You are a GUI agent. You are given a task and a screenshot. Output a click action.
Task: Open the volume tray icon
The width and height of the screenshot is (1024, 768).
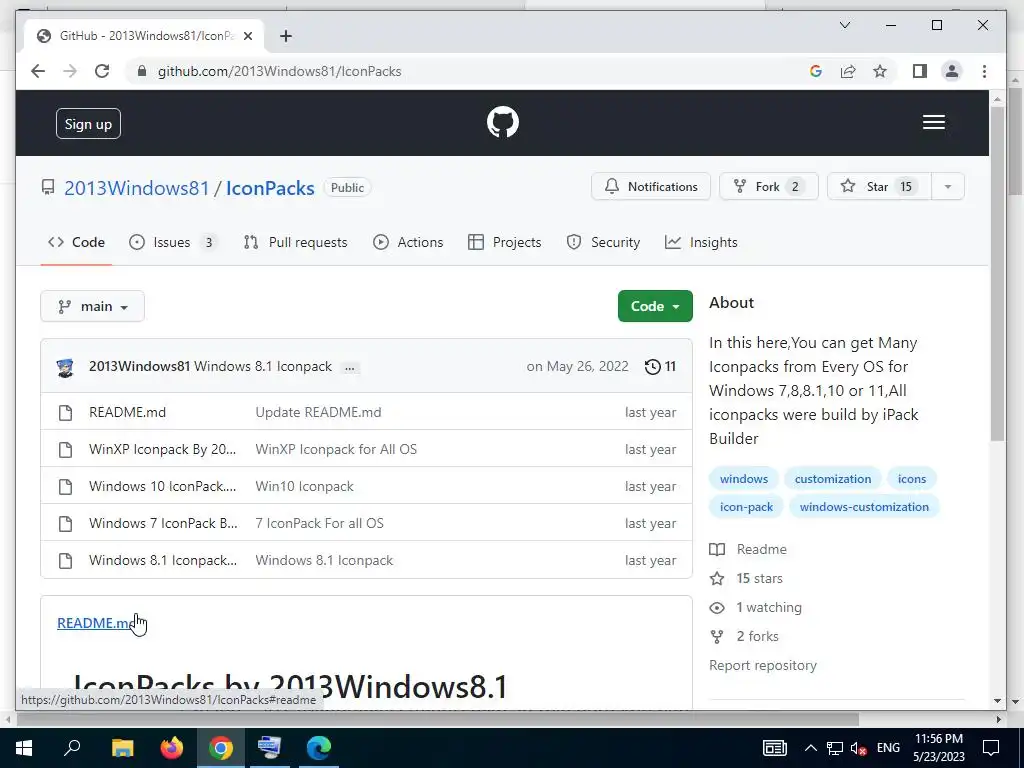(x=859, y=748)
